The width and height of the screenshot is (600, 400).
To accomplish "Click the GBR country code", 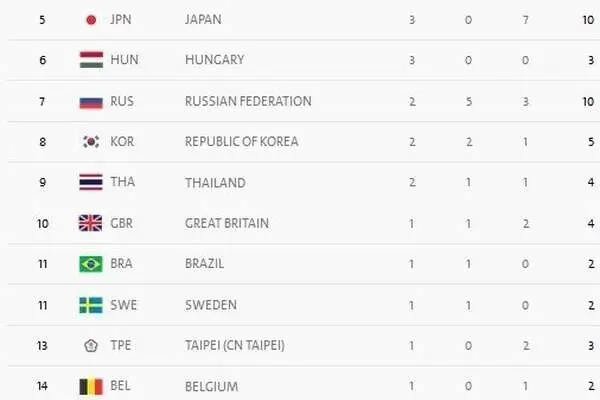I will tap(122, 223).
